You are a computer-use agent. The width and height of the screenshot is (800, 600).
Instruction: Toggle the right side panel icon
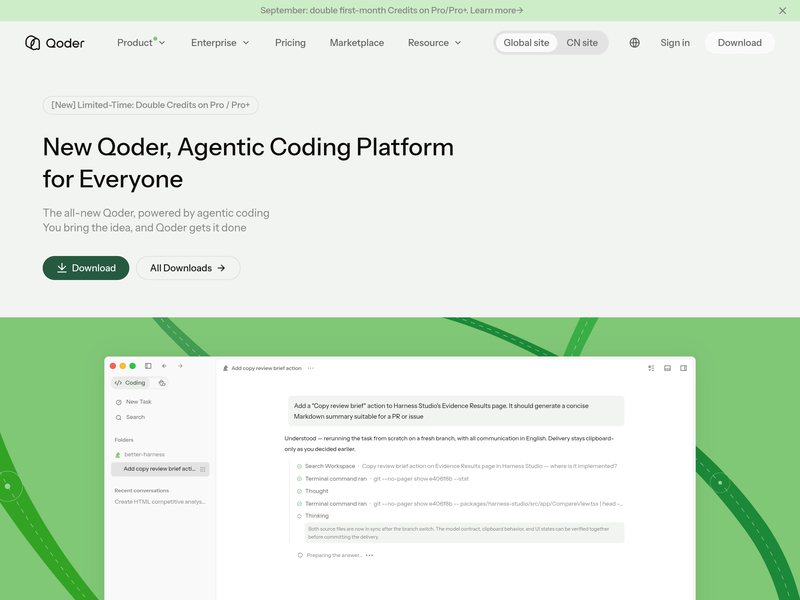click(683, 368)
